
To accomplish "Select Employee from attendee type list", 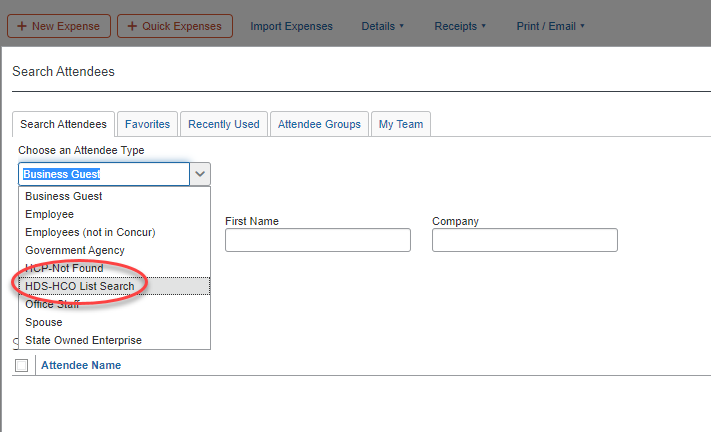I will pos(50,214).
